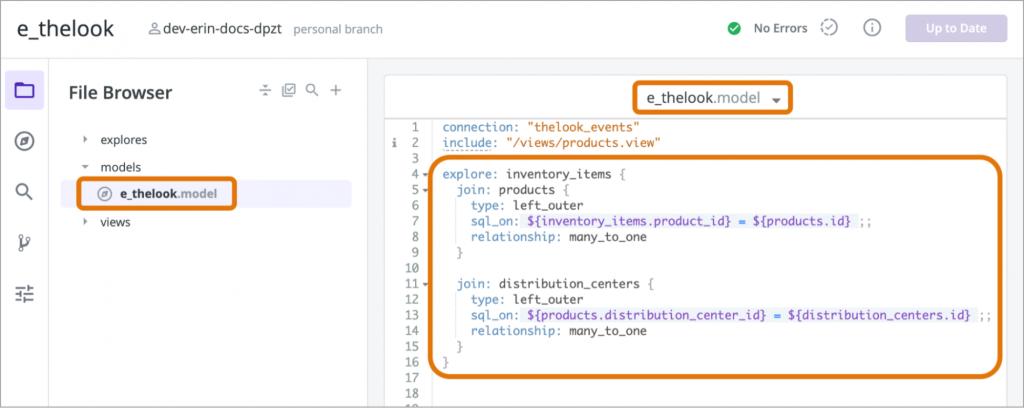Click the info icon near Up to Date

tap(872, 28)
